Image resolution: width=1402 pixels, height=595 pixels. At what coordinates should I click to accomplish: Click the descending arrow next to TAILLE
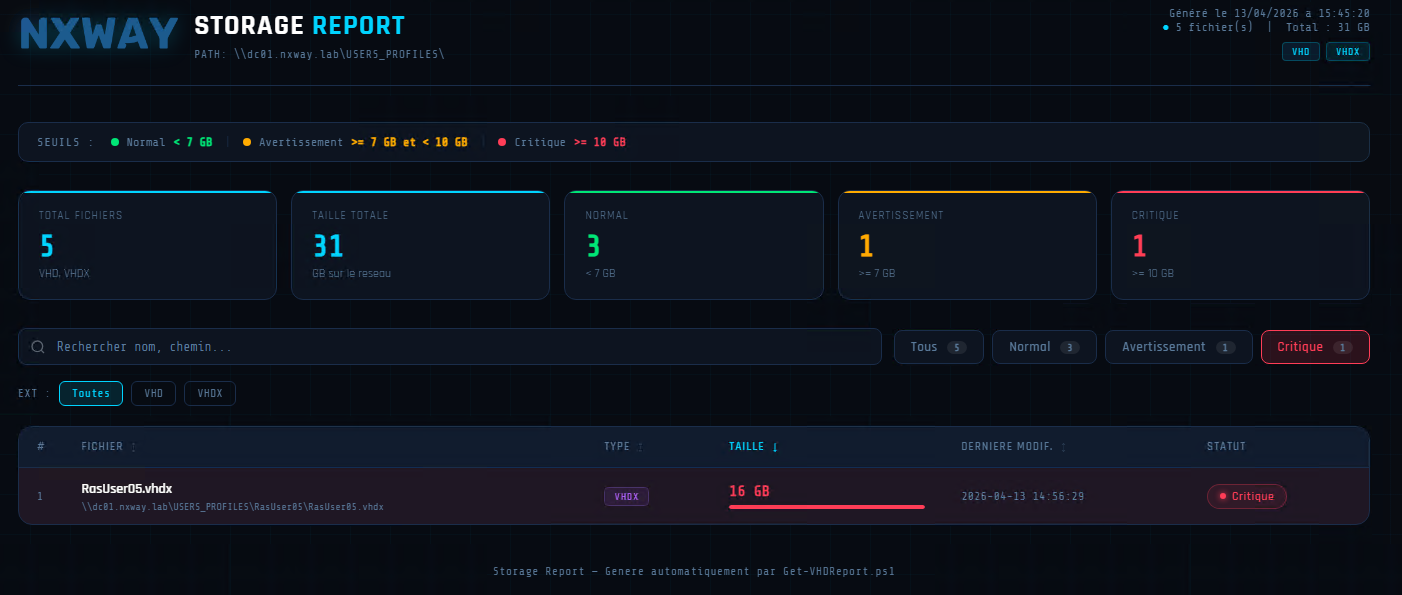(x=775, y=447)
